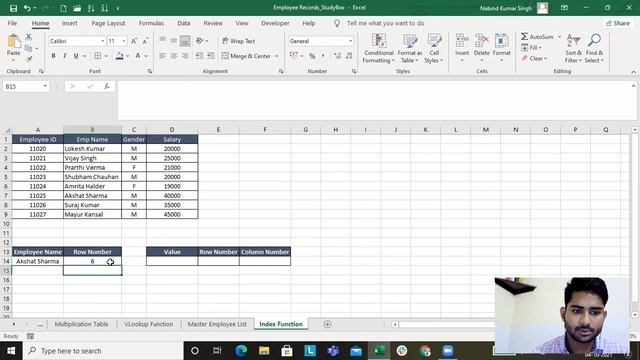The height and width of the screenshot is (360, 640).
Task: Open the font size dropdown
Action: 124,41
